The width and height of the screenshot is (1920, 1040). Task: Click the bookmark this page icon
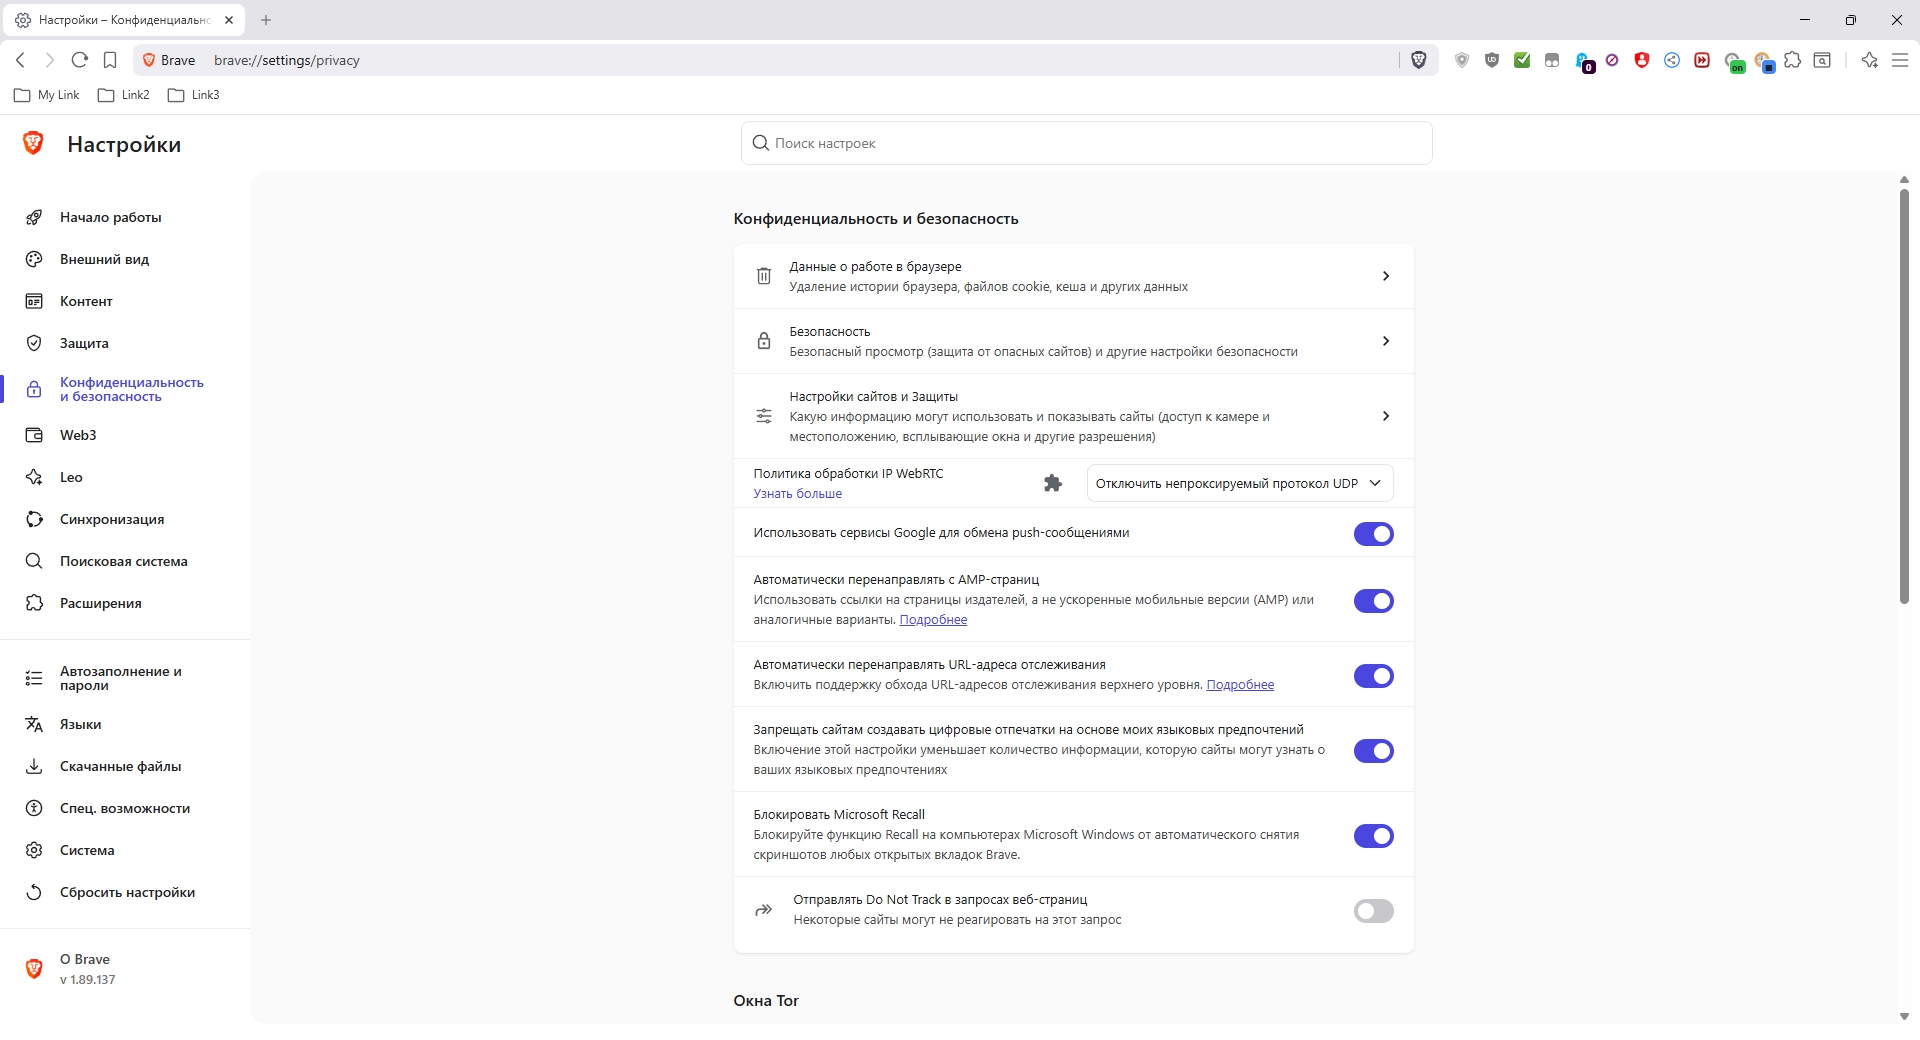point(110,60)
